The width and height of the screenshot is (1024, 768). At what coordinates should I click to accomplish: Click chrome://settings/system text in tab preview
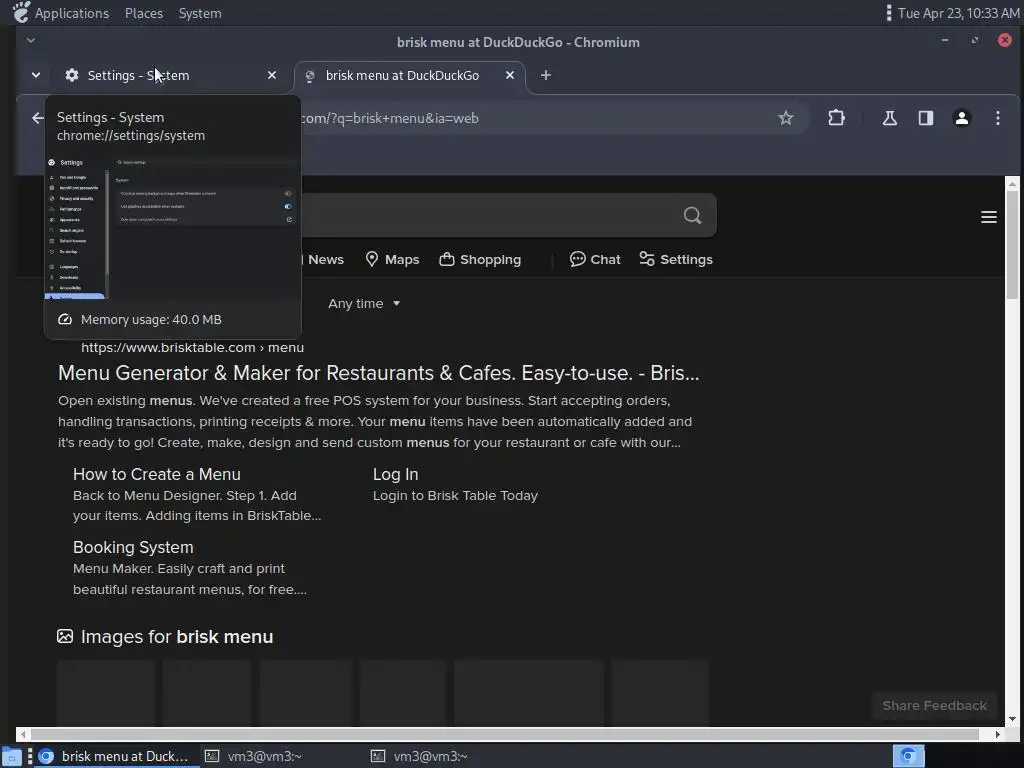(131, 136)
